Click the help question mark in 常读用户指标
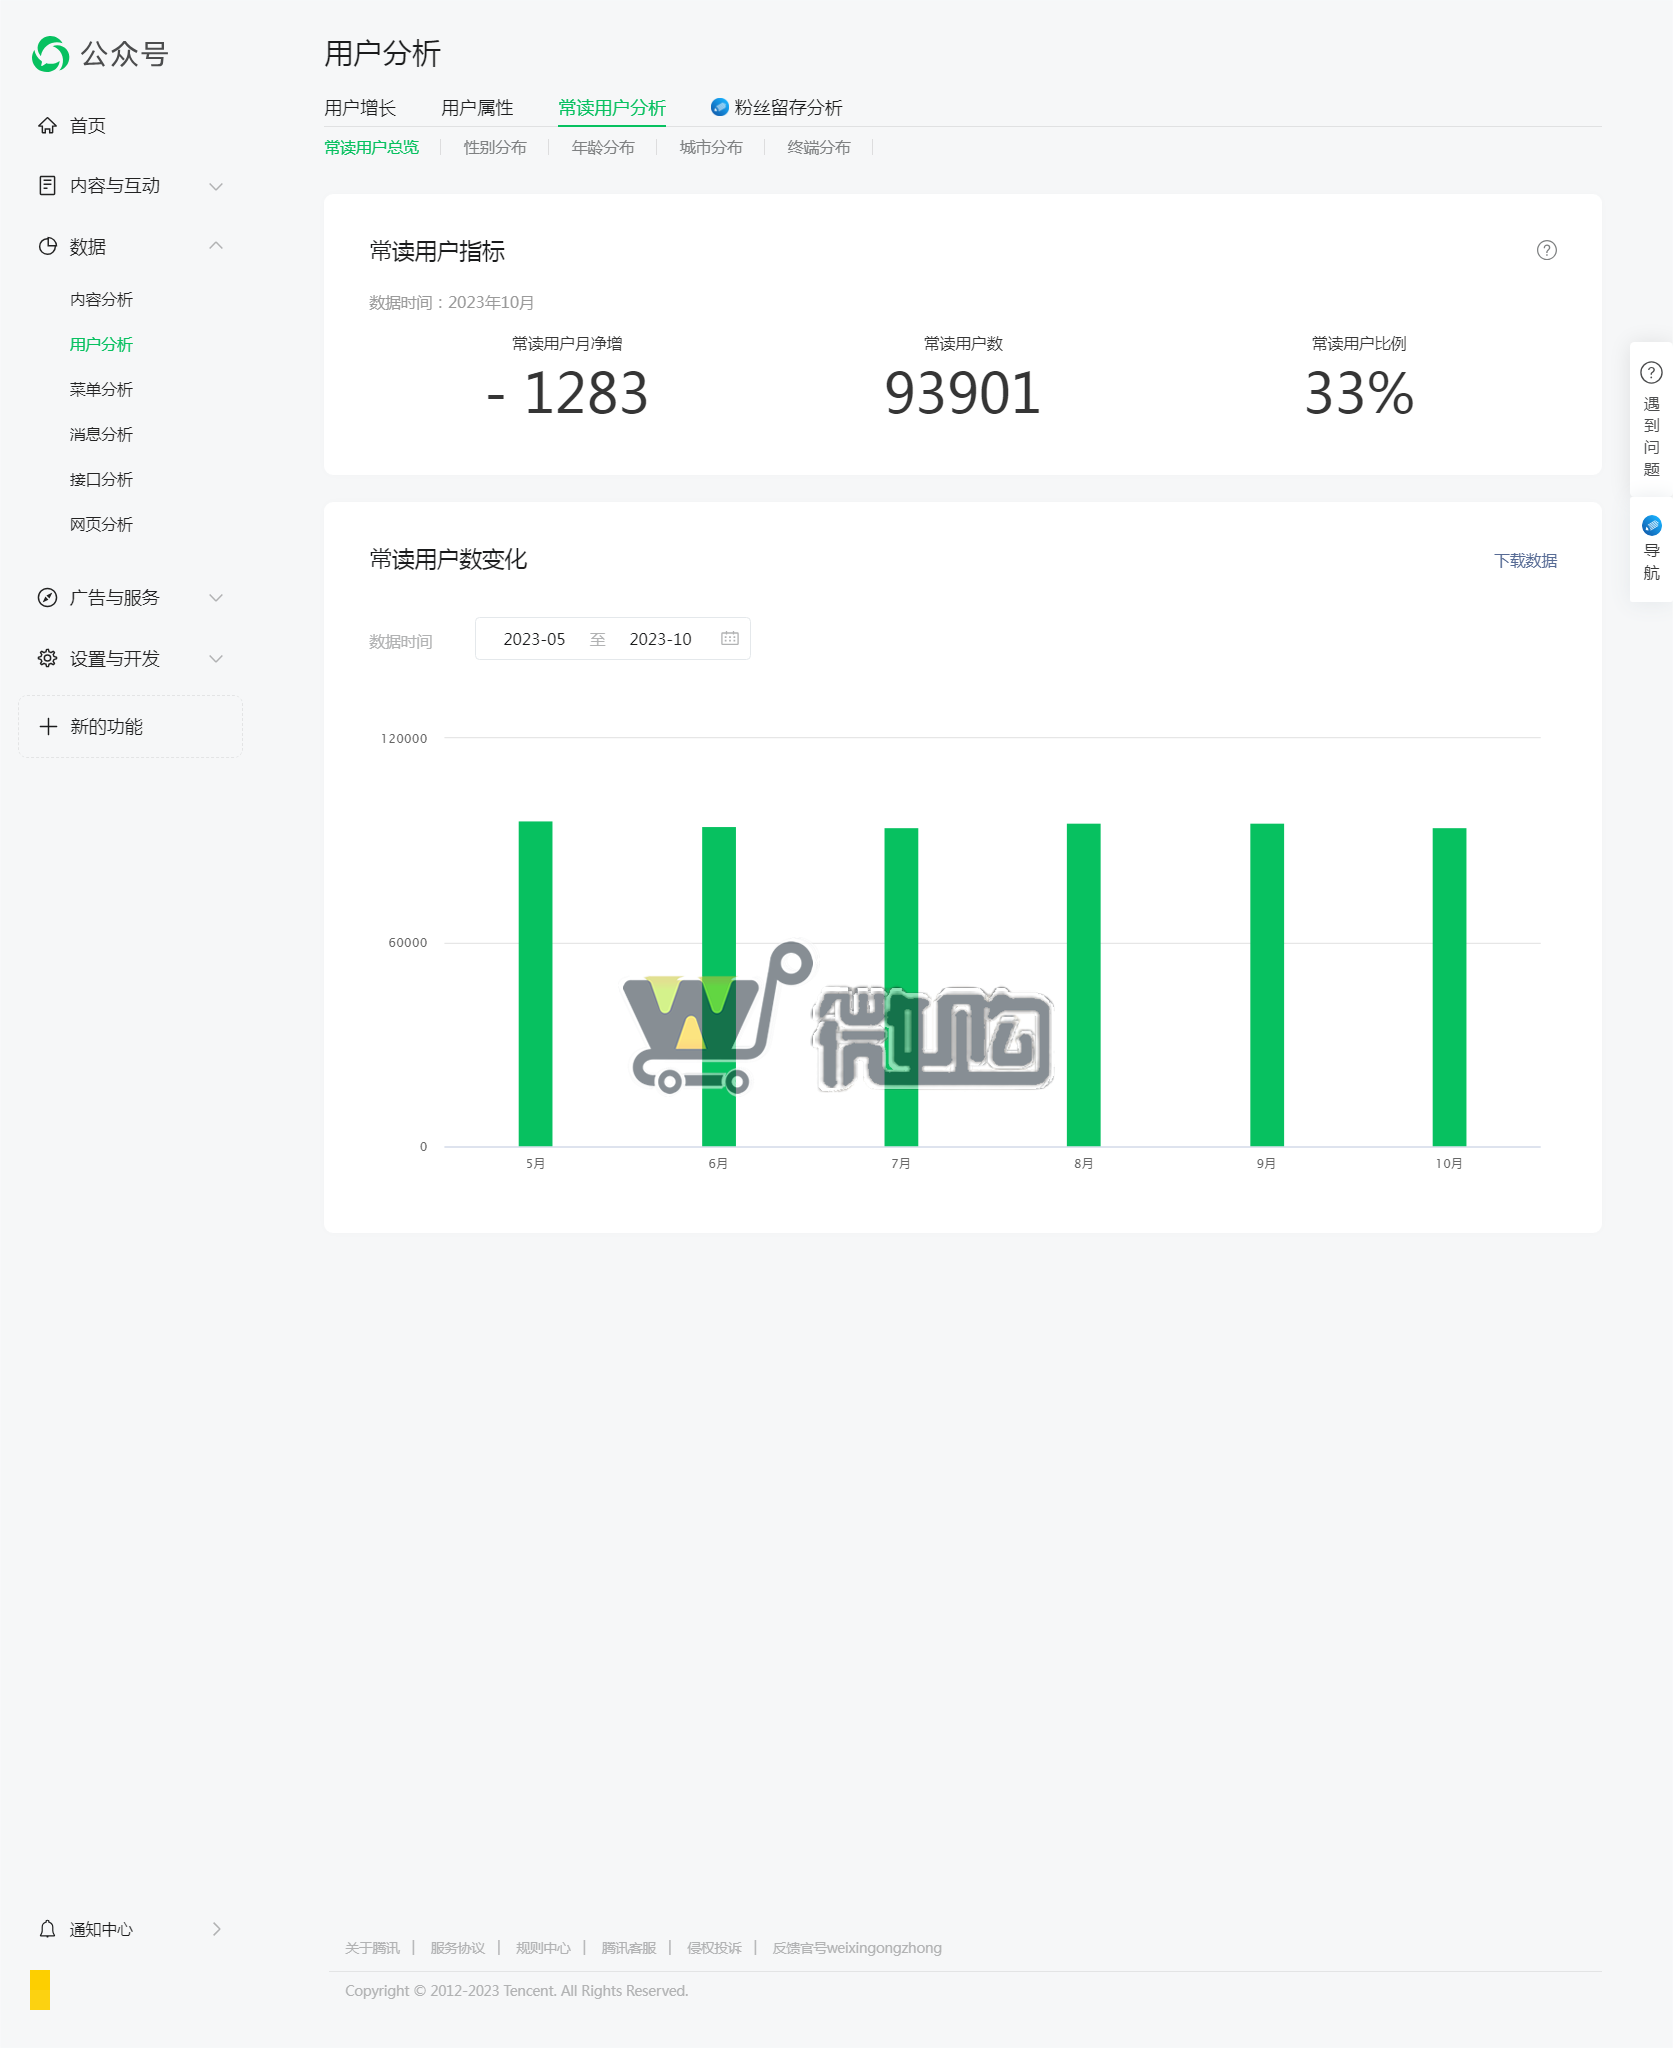The height and width of the screenshot is (2048, 1673). [x=1546, y=251]
